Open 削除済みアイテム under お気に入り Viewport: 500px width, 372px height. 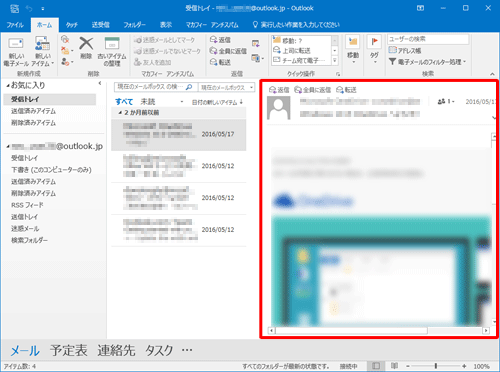[x=33, y=123]
